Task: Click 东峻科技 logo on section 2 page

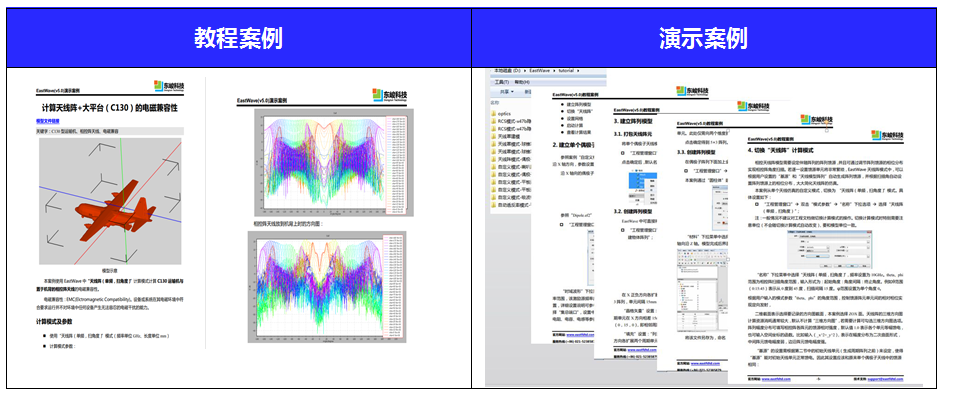Action: coord(692,91)
